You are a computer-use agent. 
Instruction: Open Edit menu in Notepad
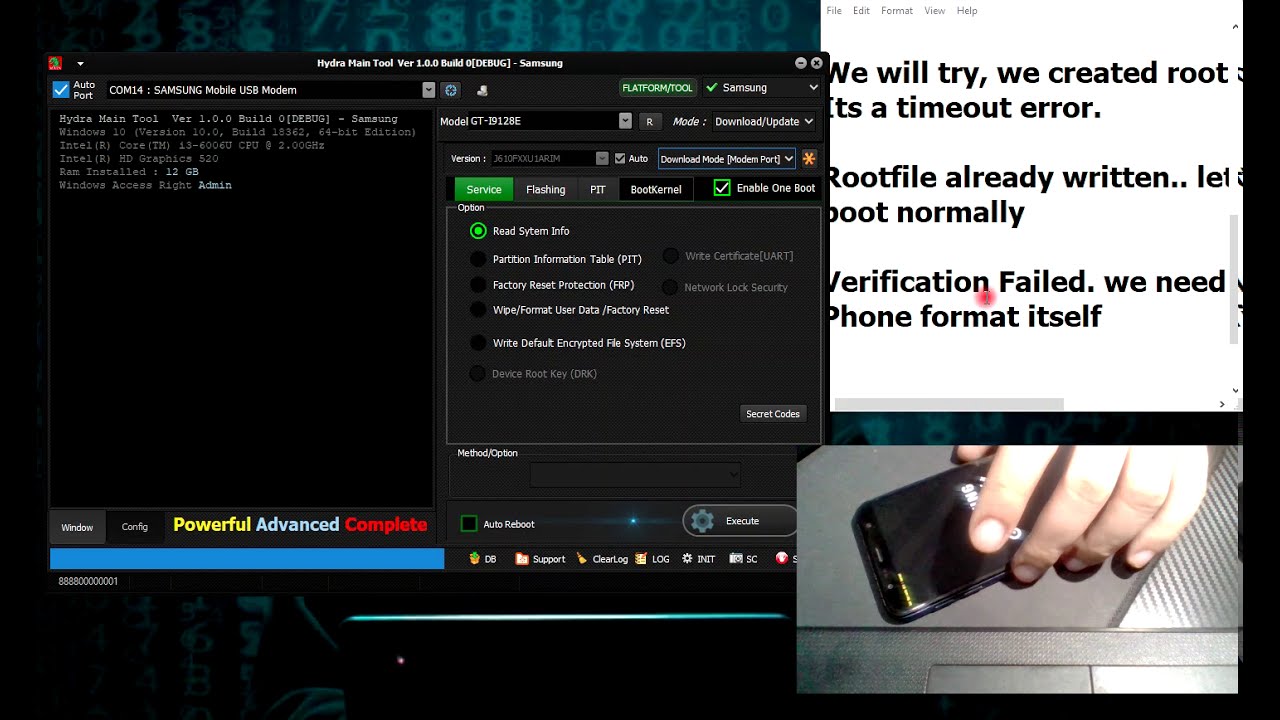click(861, 11)
